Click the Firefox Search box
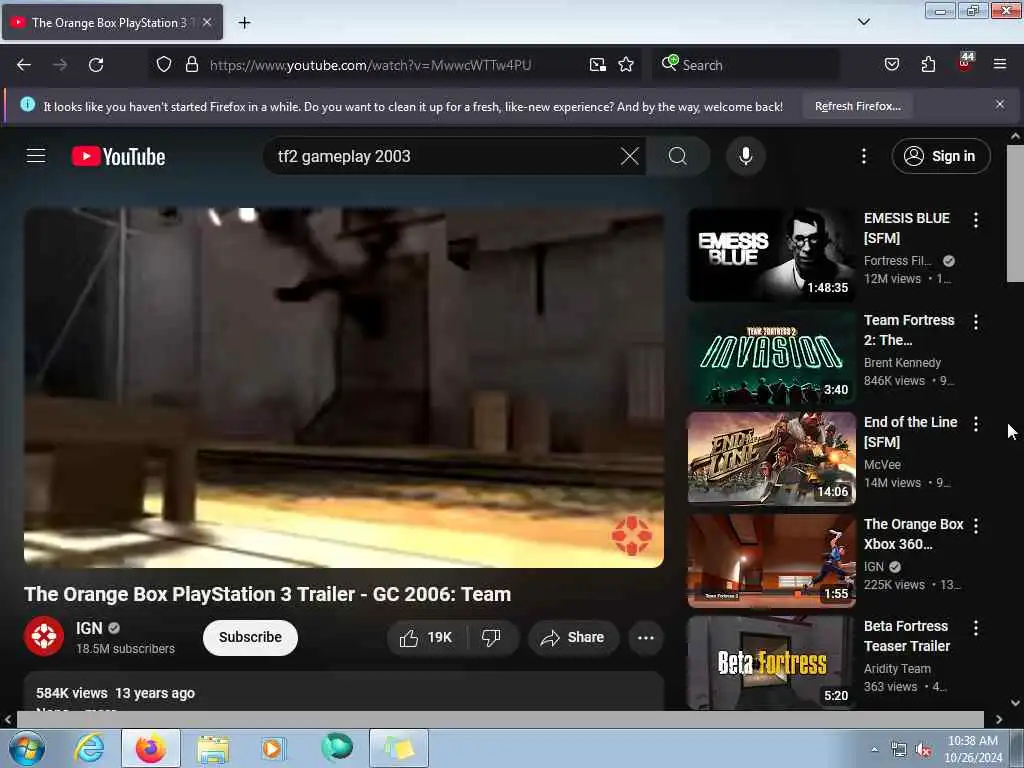 (x=746, y=65)
